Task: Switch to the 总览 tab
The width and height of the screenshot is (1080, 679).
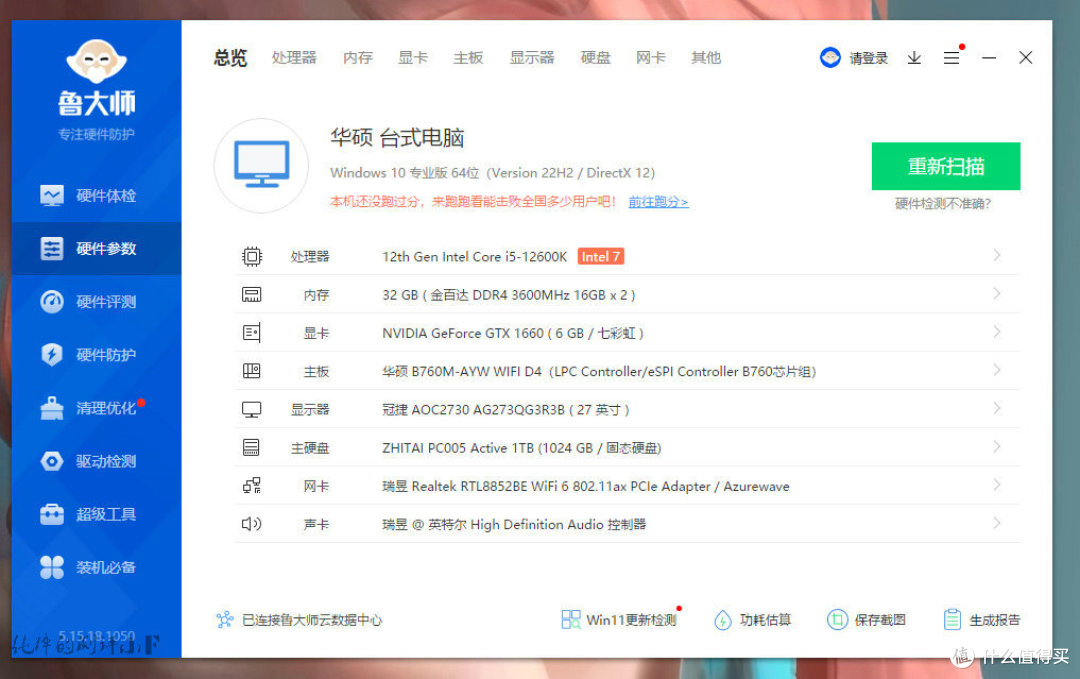Action: click(230, 58)
